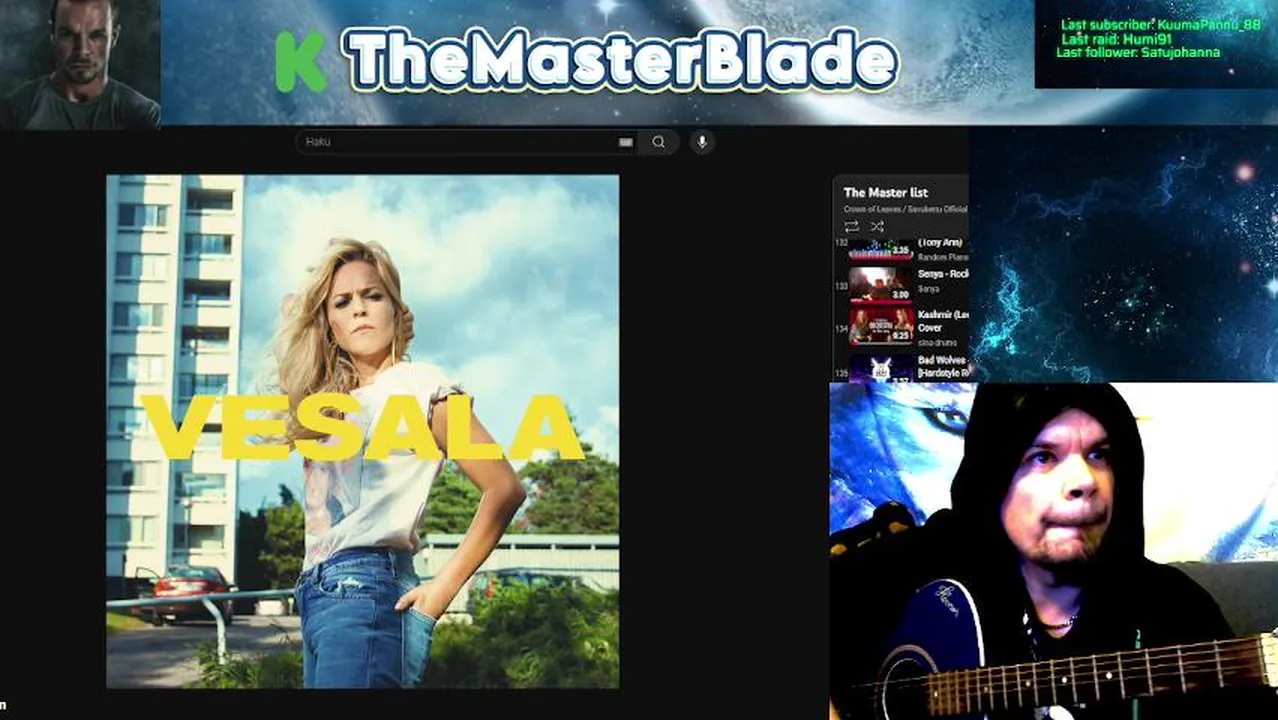Click the green Kick logo in banner
The width and height of the screenshot is (1278, 720).
coord(301,62)
